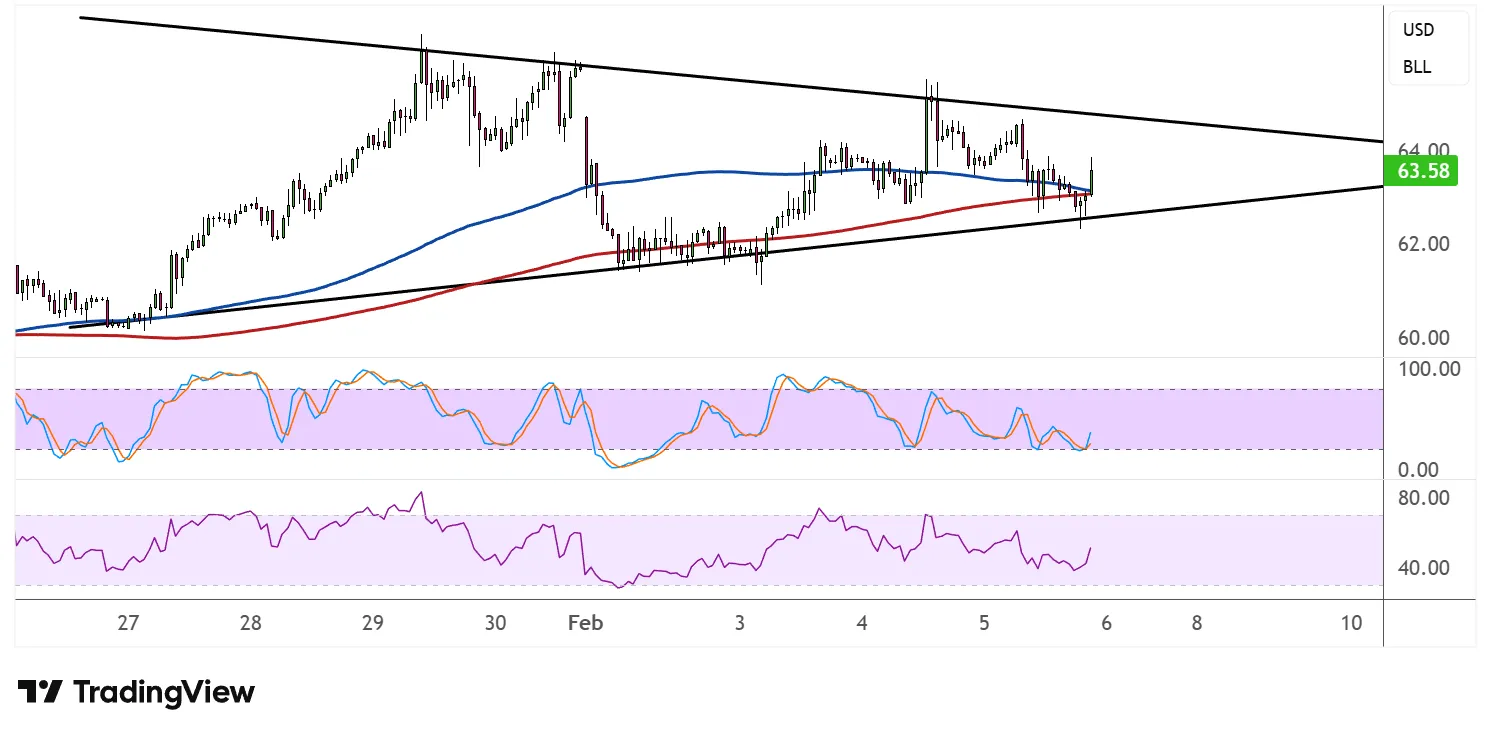Select date 3 on the time axis
This screenshot has width=1491, height=737.
[740, 623]
